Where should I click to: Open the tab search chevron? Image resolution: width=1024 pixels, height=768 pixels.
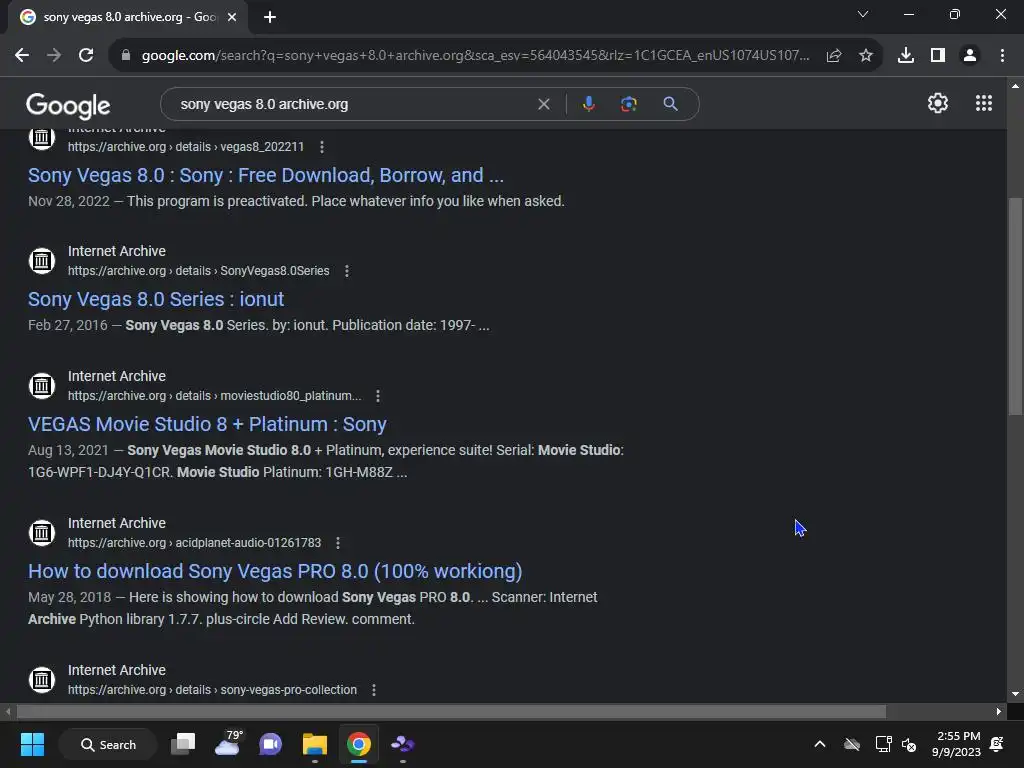(863, 14)
